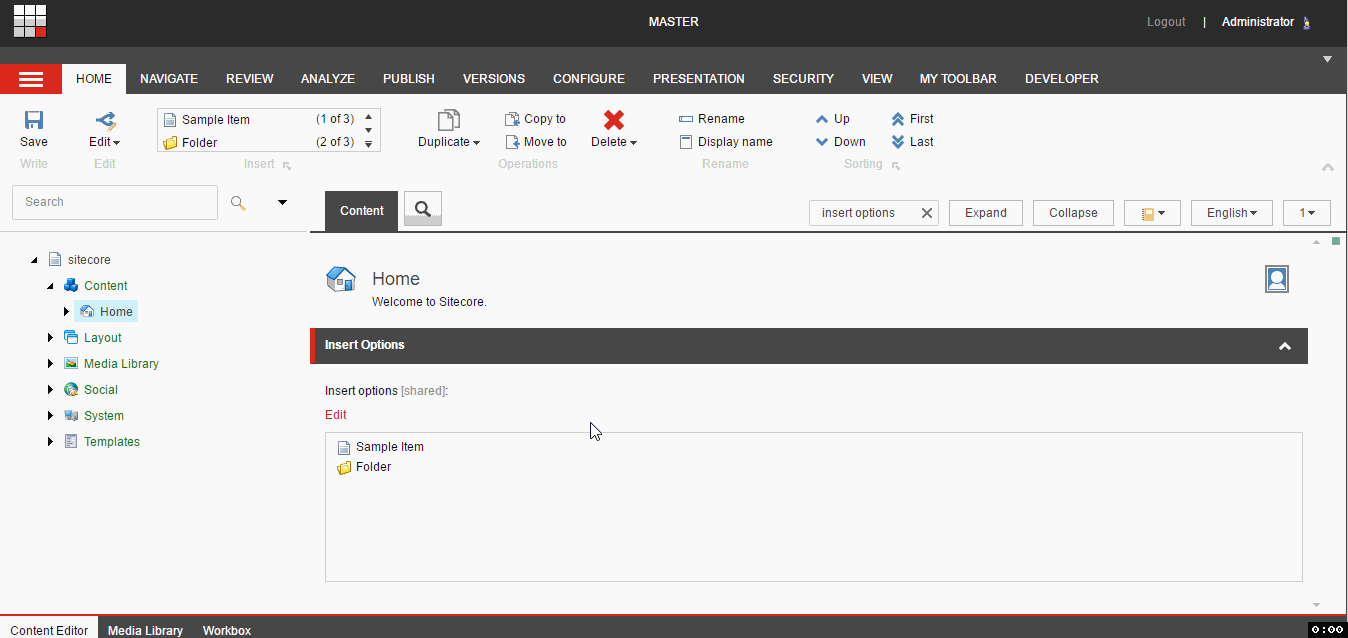
Task: Click the Expand button
Action: click(x=985, y=212)
